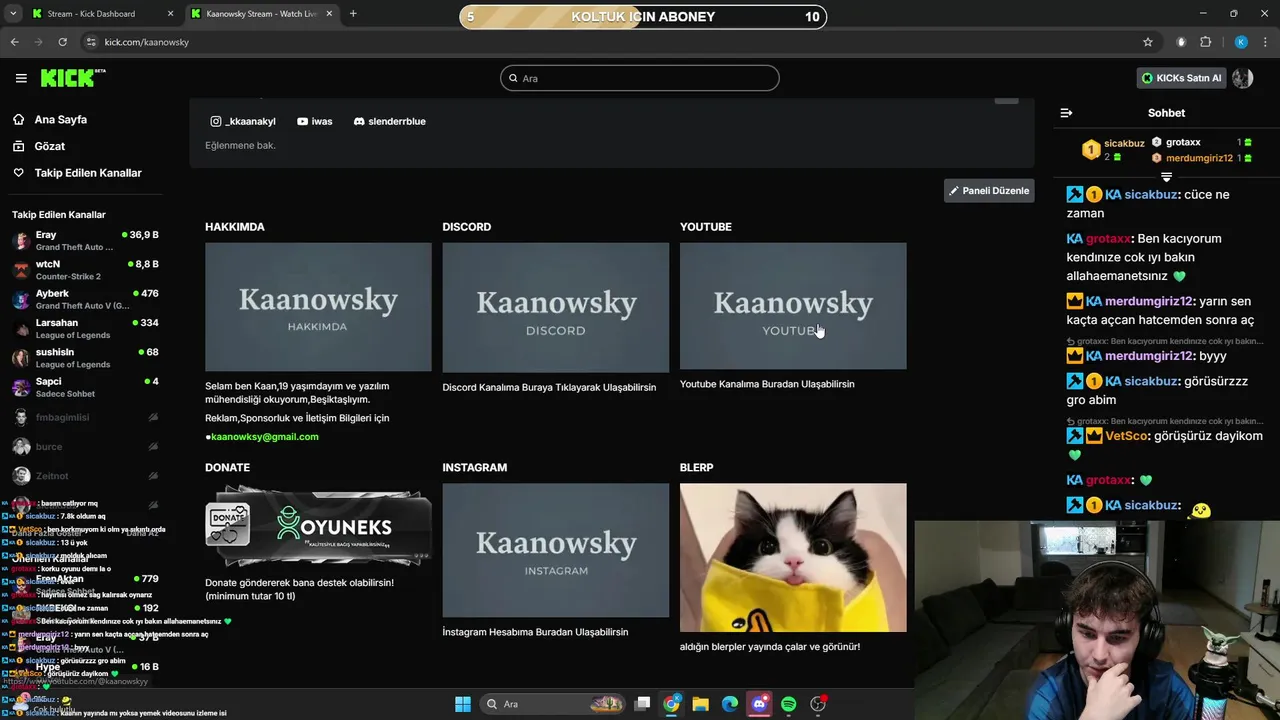Image resolution: width=1280 pixels, height=720 pixels.
Task: Click VetSco username in chat
Action: pyautogui.click(x=1128, y=436)
